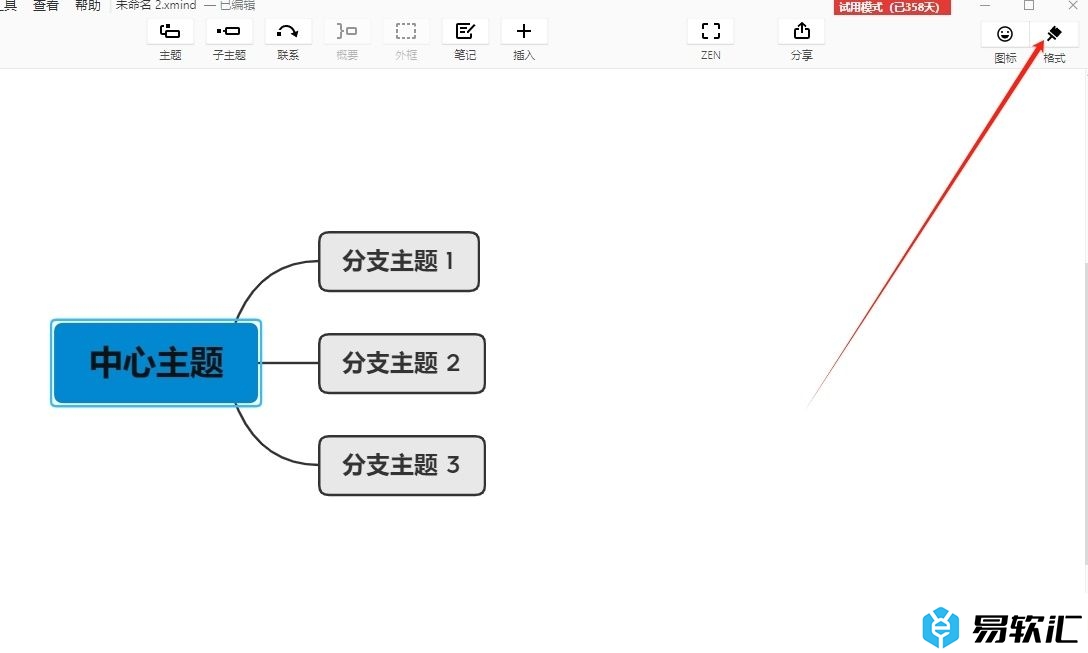
Task: Open the 图标 (Markers) smiley panel
Action: (1005, 34)
